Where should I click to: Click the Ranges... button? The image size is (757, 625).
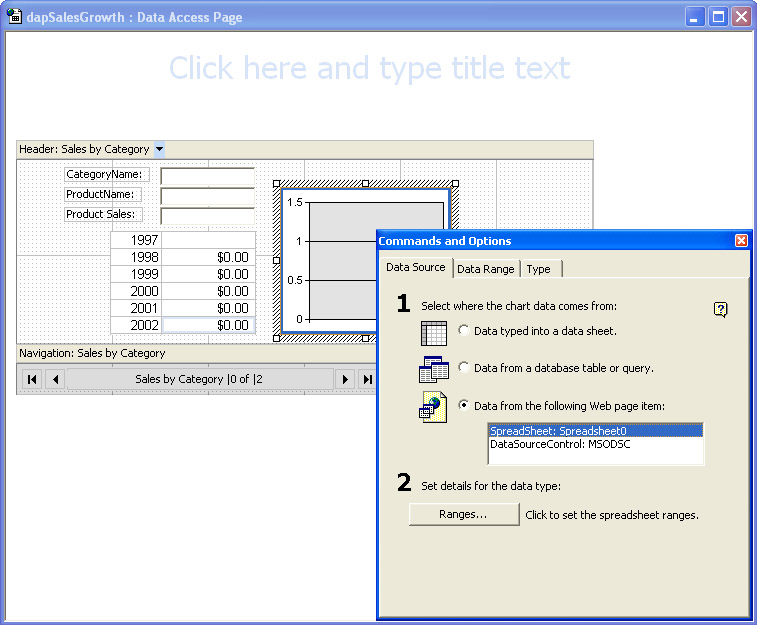pyautogui.click(x=464, y=514)
